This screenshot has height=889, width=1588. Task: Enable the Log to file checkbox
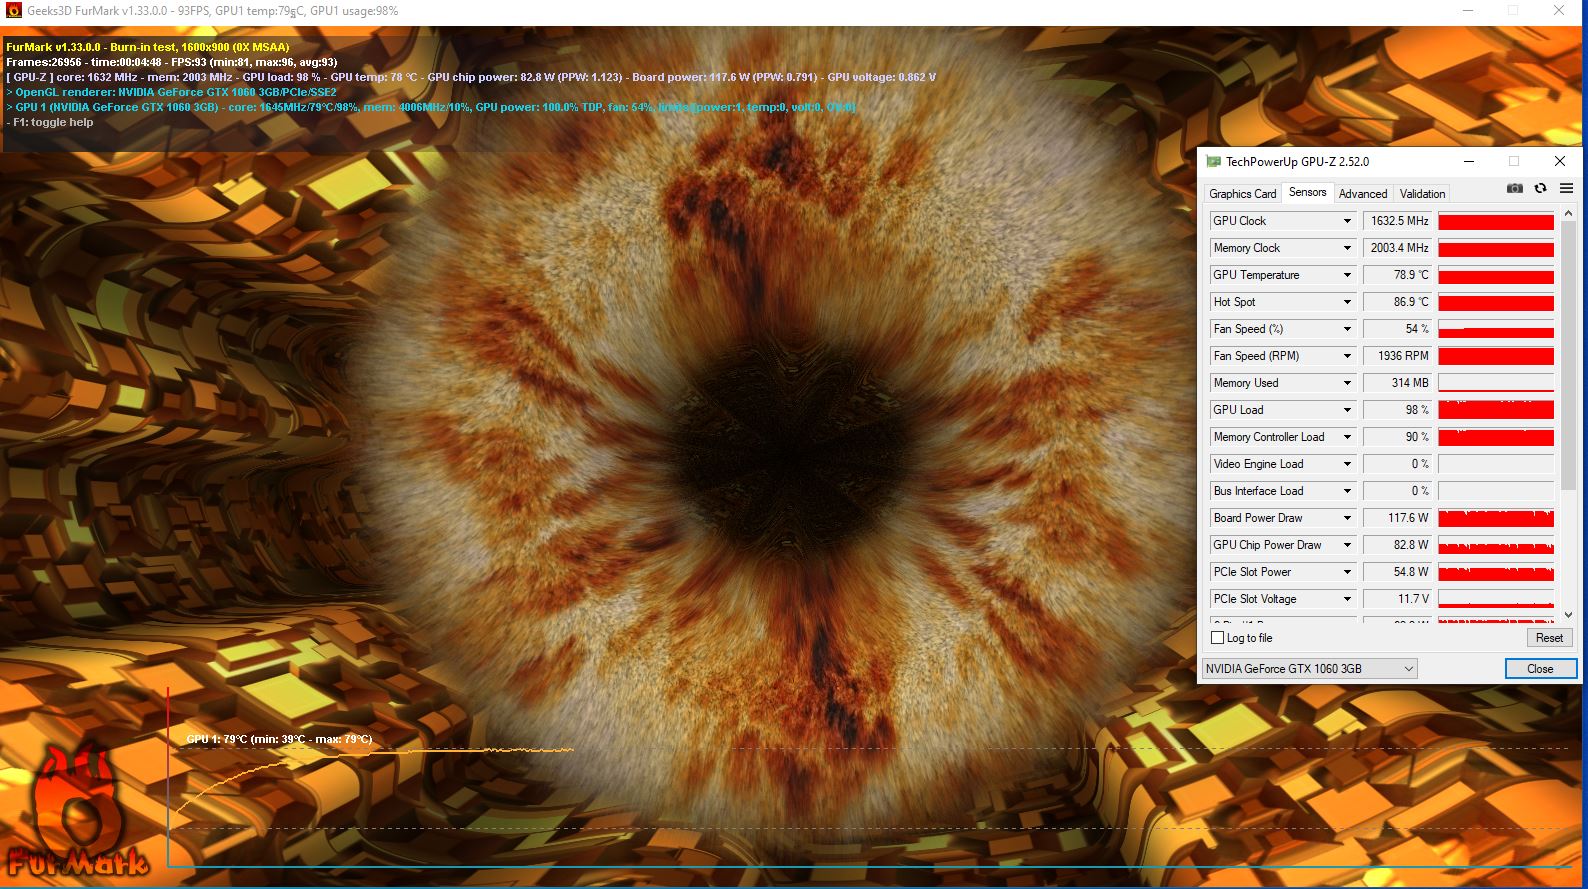(x=1217, y=638)
